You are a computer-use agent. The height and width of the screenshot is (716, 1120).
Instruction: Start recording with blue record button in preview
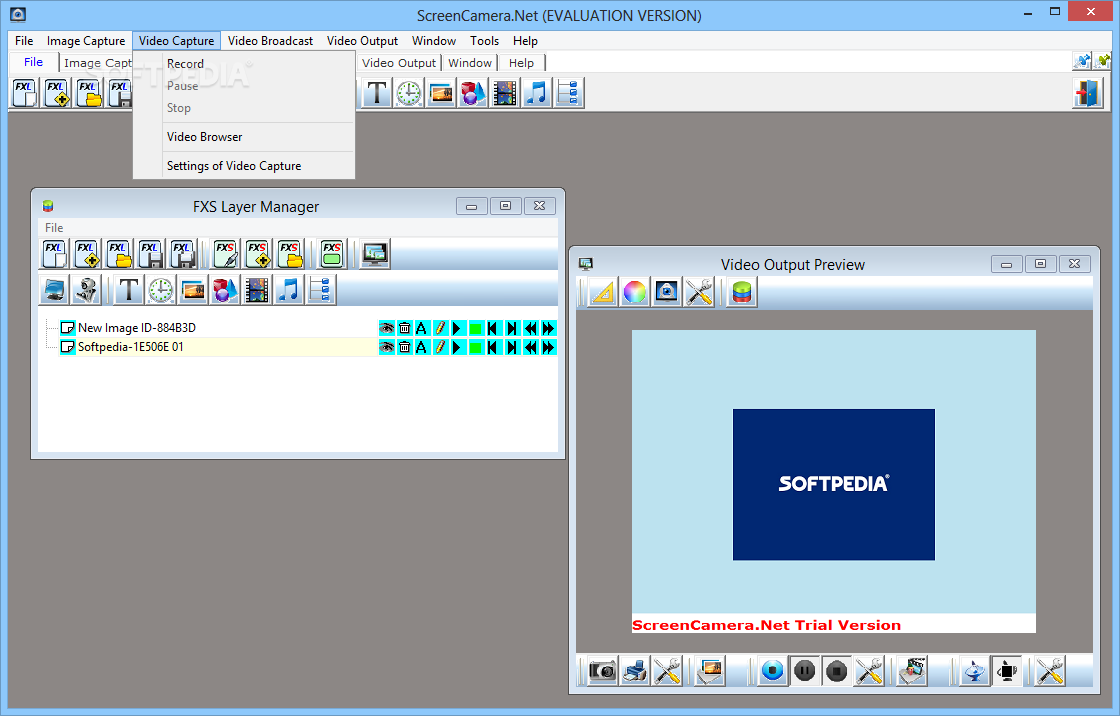click(772, 671)
